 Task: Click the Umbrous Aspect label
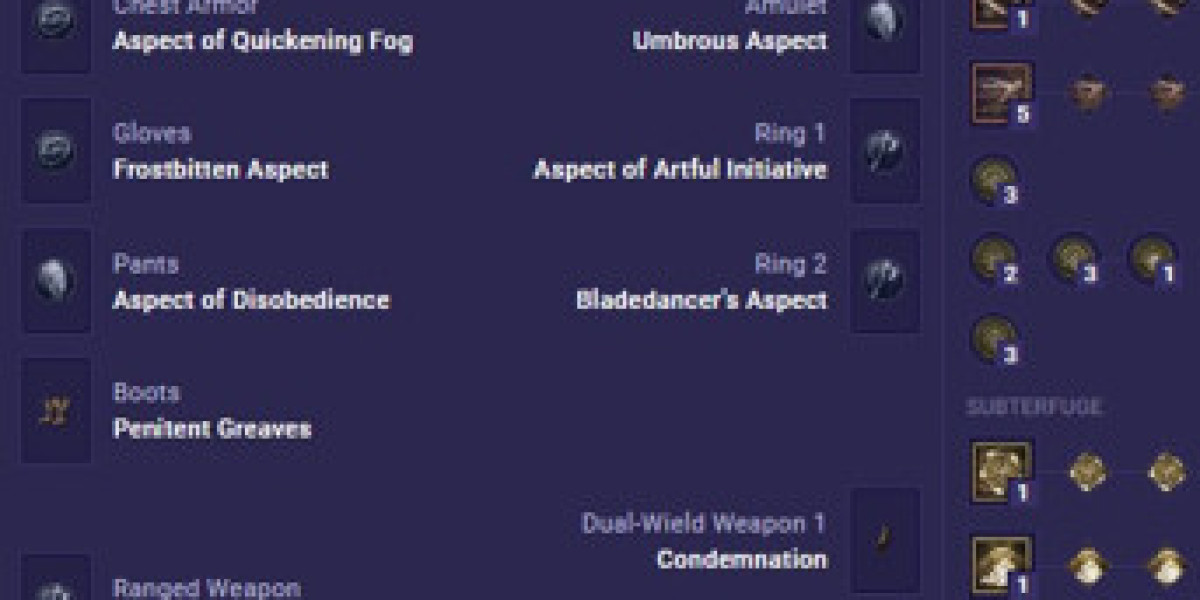tap(730, 41)
